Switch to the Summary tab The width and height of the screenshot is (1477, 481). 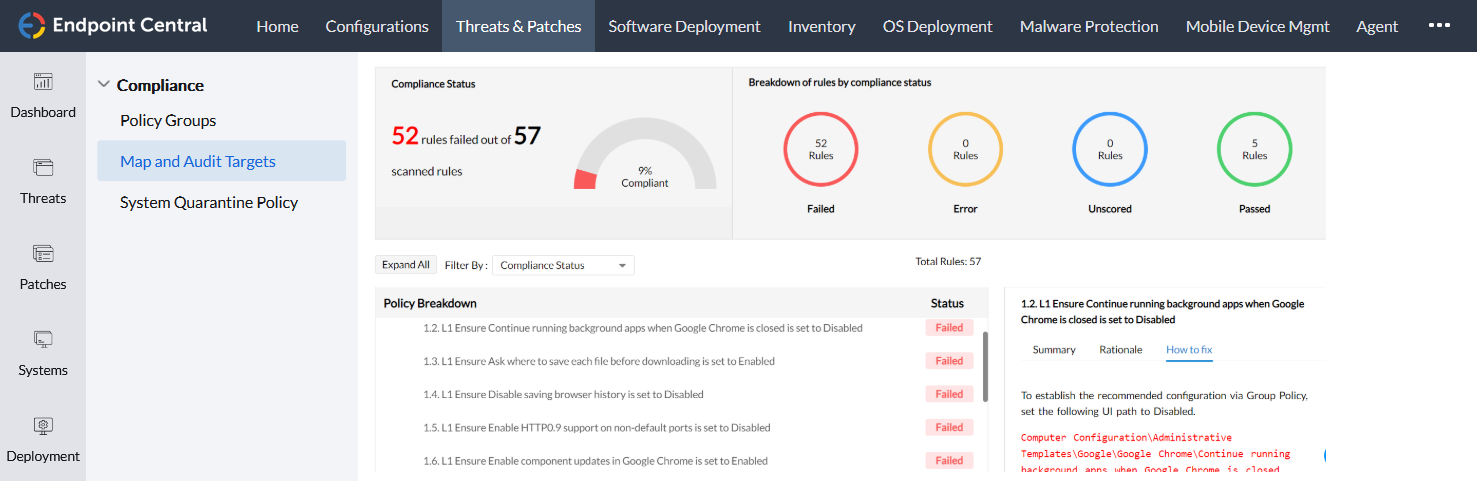pyautogui.click(x=1054, y=350)
